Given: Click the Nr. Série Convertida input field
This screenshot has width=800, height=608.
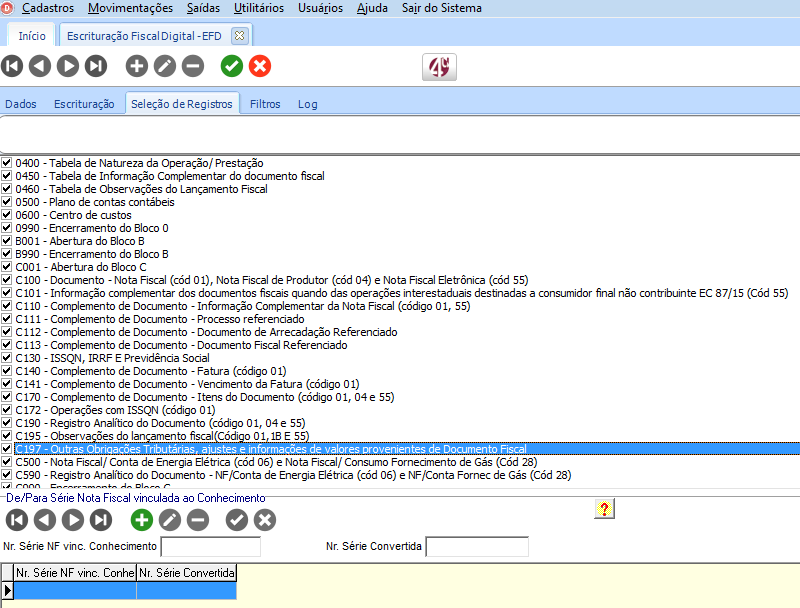Looking at the screenshot, I should click(x=477, y=546).
